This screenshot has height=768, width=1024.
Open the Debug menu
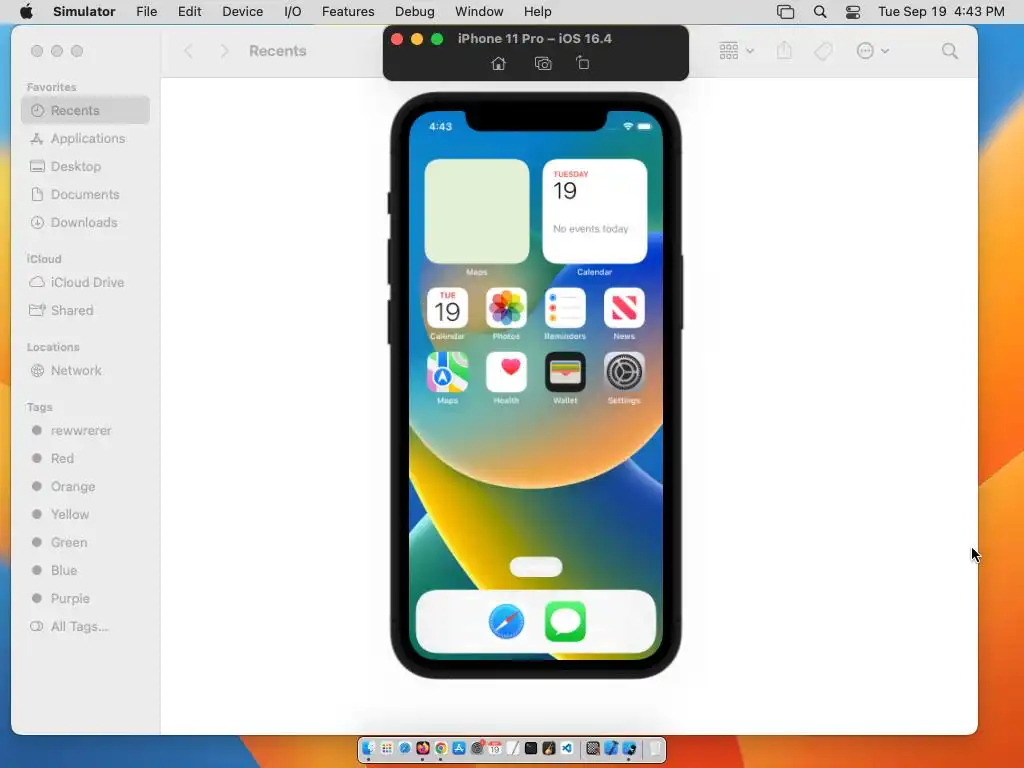pos(415,12)
